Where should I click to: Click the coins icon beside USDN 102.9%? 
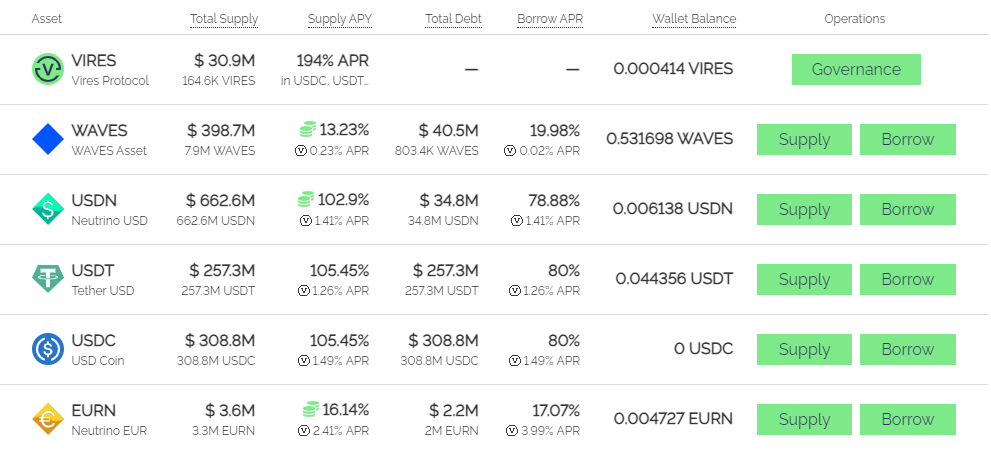306,200
